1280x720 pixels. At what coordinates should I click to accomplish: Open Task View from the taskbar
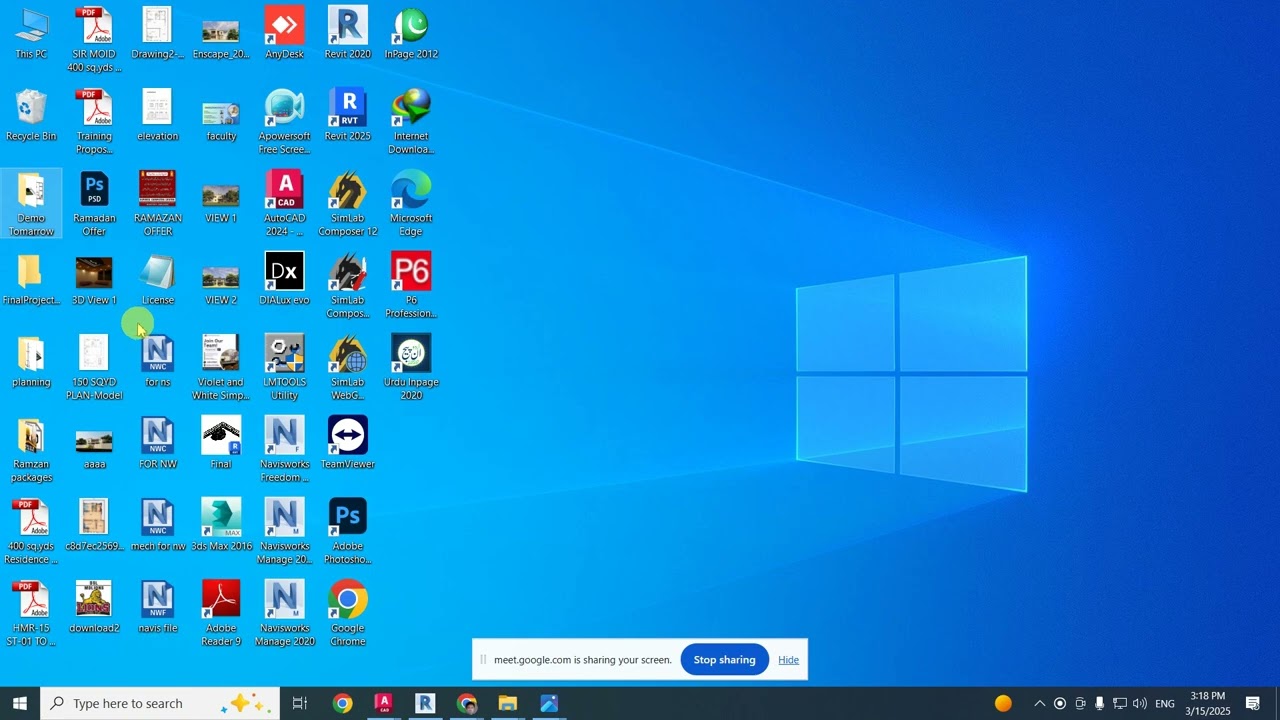[x=300, y=703]
